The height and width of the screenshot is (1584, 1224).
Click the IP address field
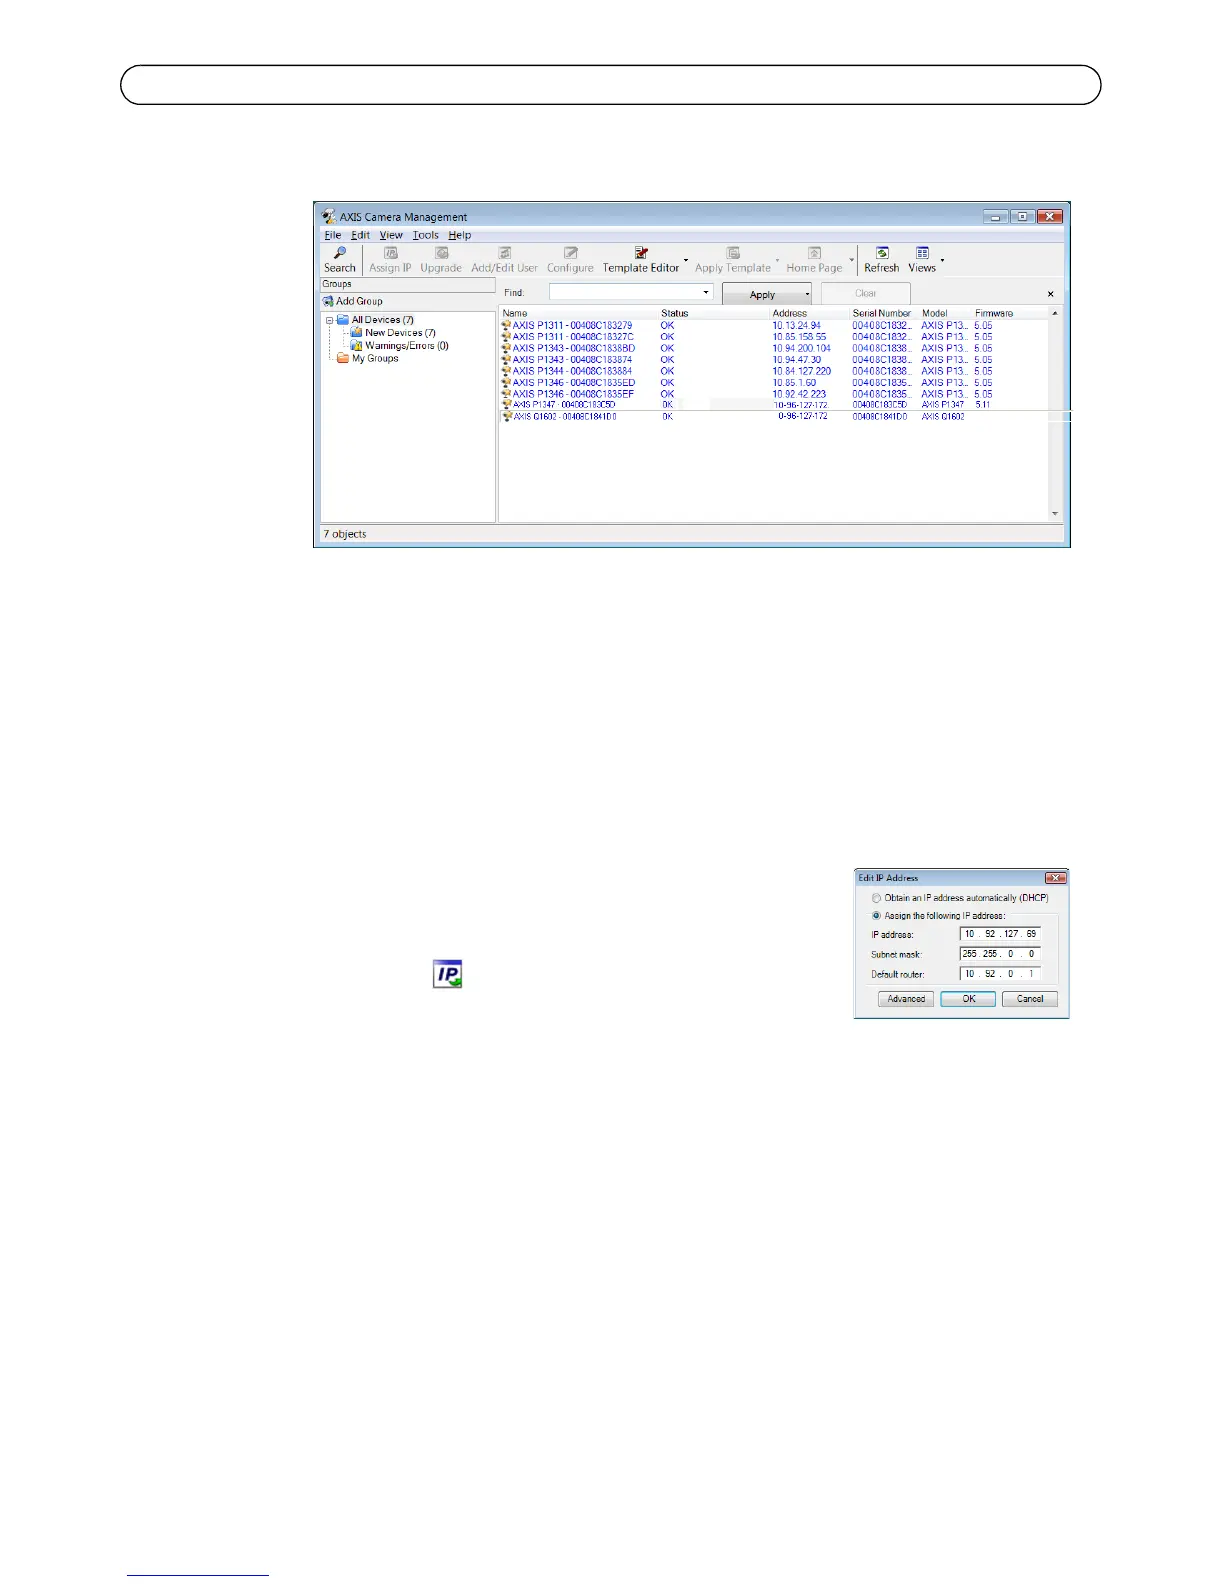pos(1000,934)
